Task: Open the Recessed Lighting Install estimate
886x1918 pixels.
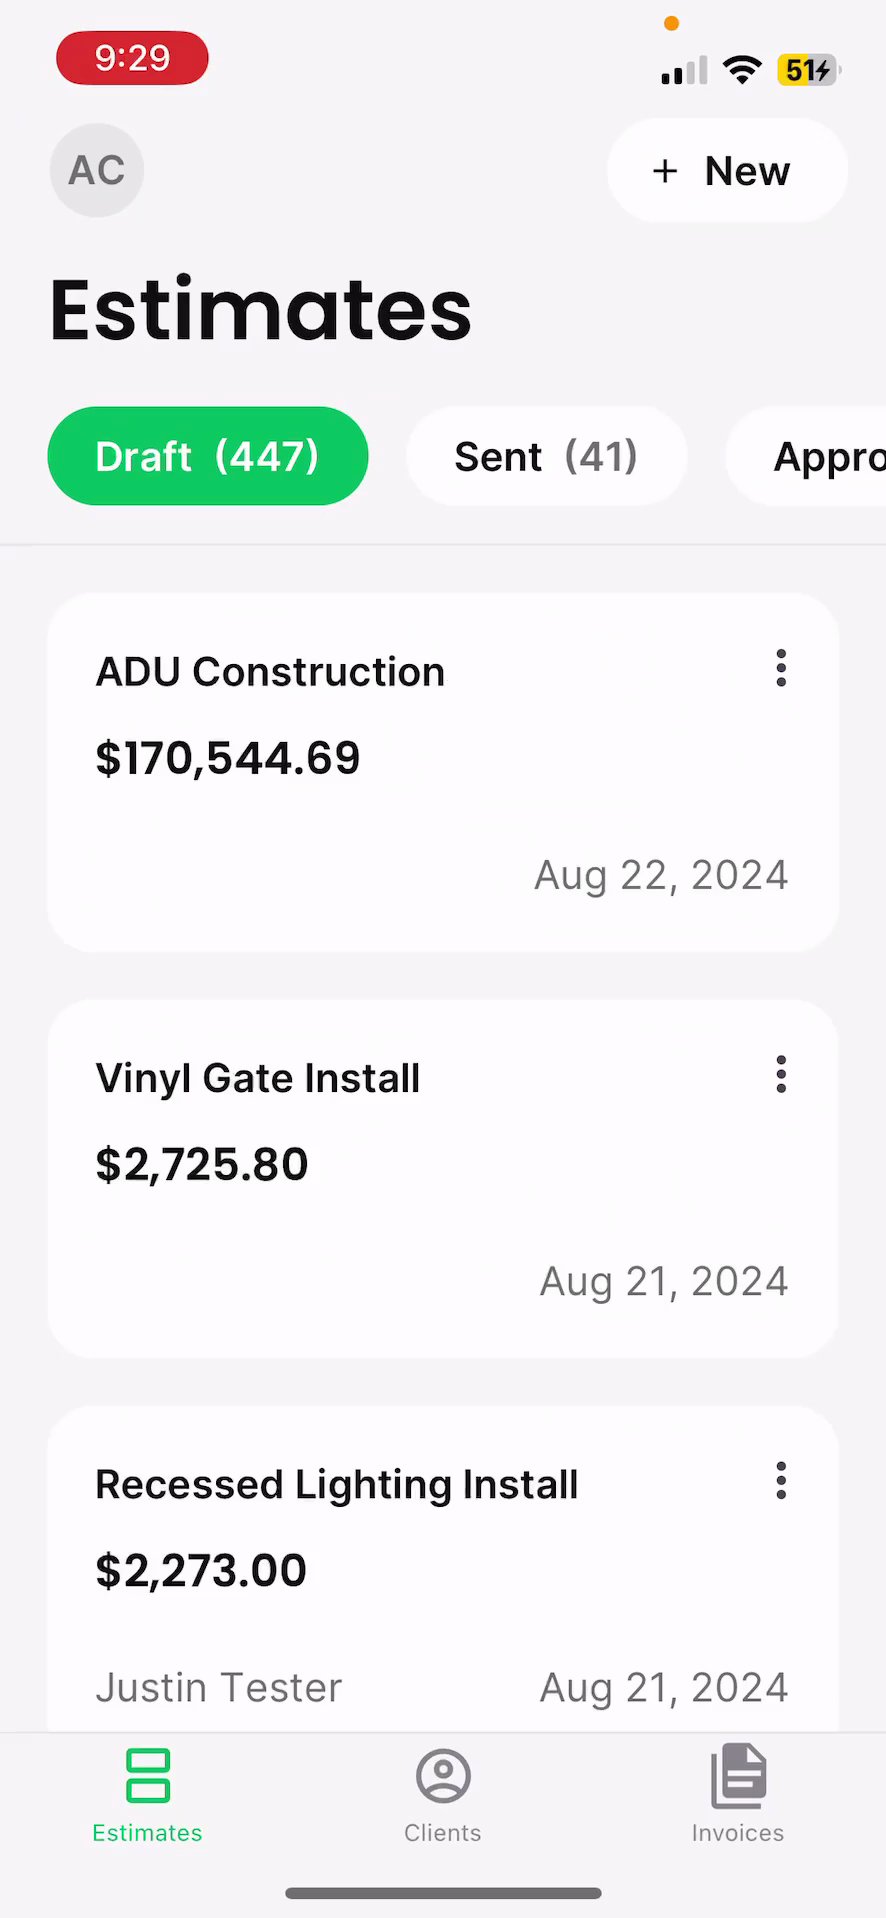Action: [337, 1484]
